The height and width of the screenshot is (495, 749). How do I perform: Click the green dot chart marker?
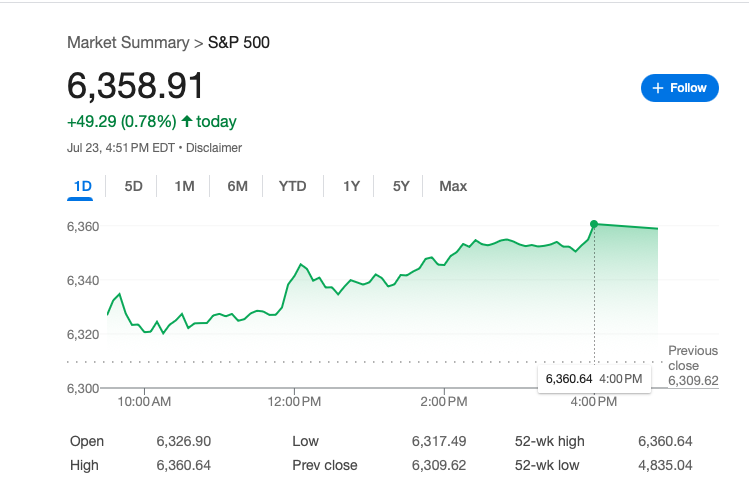click(594, 224)
